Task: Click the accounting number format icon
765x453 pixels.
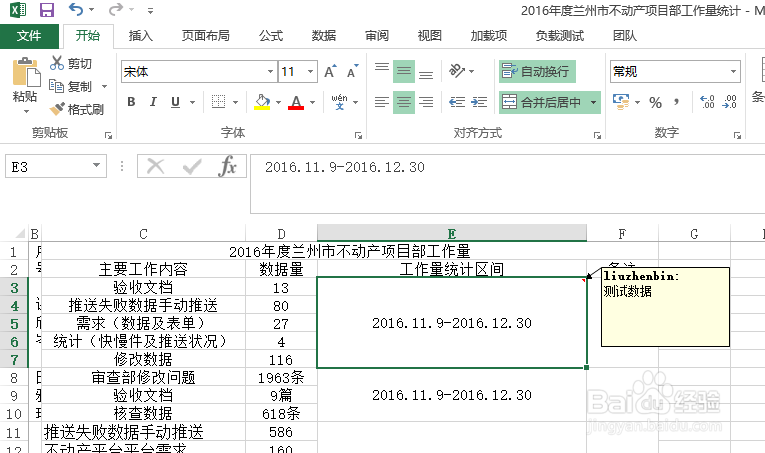Action: [621, 102]
